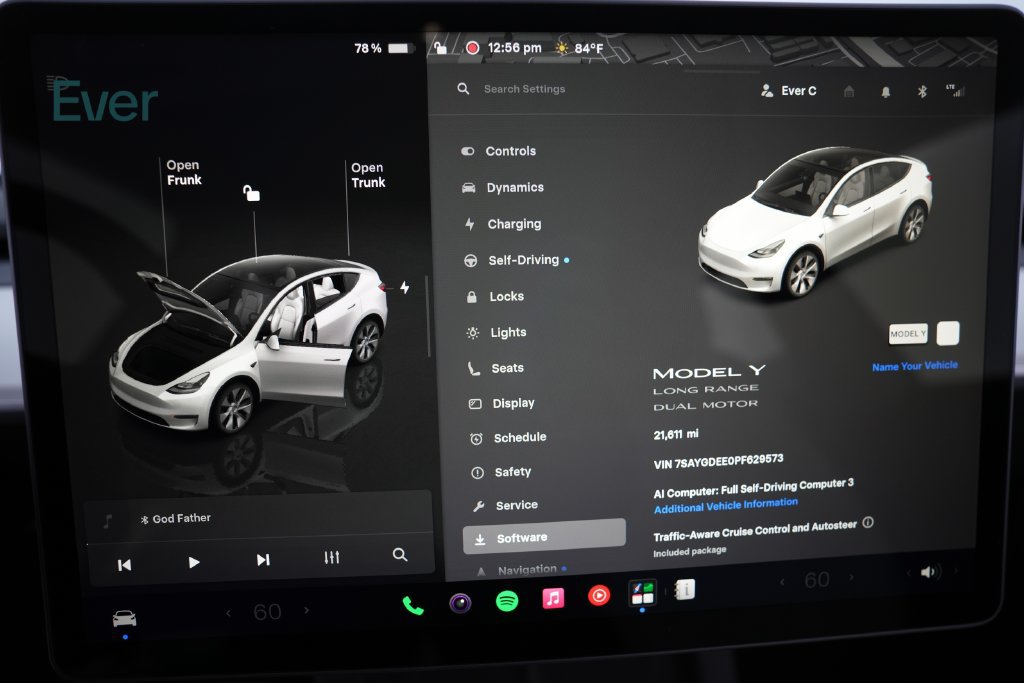The height and width of the screenshot is (683, 1024).
Task: Tap the HomeLink garage icon
Action: 849,91
